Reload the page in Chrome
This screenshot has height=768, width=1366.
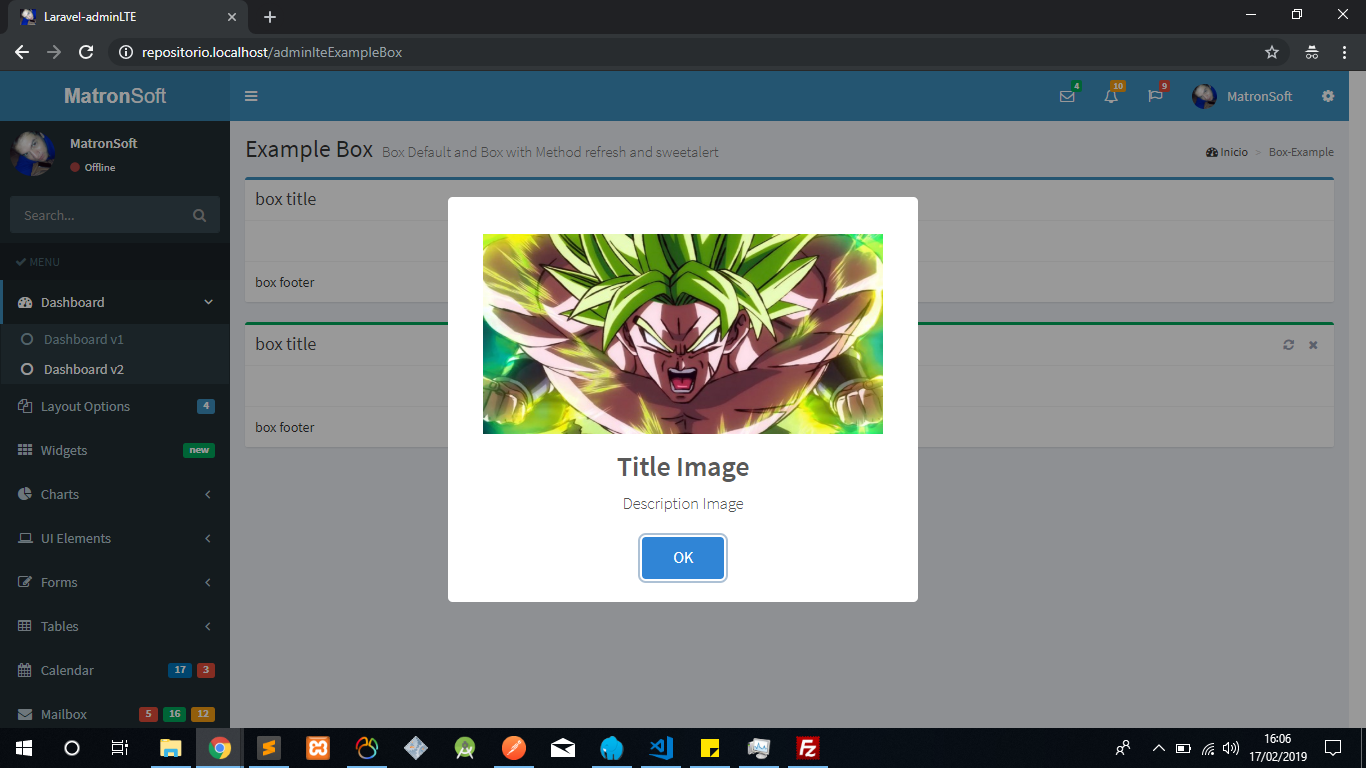[x=86, y=52]
